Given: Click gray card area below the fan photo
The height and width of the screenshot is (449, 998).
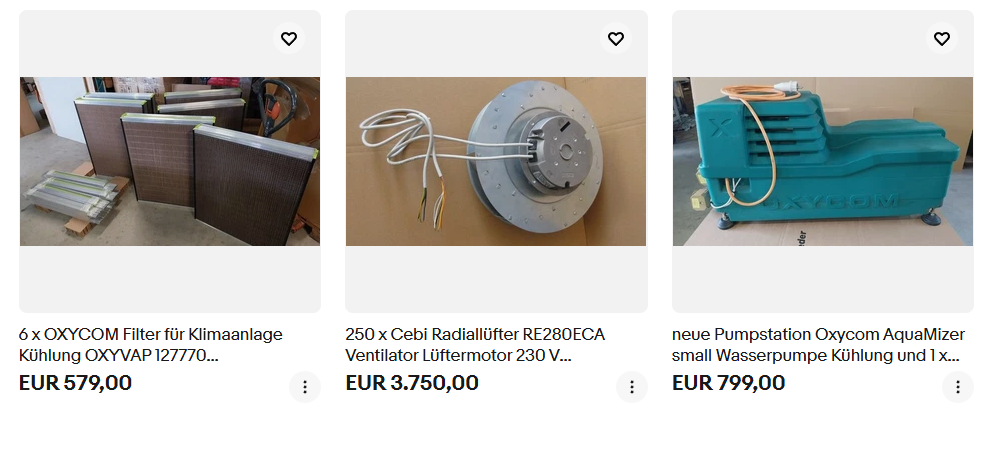Looking at the screenshot, I should (x=496, y=279).
